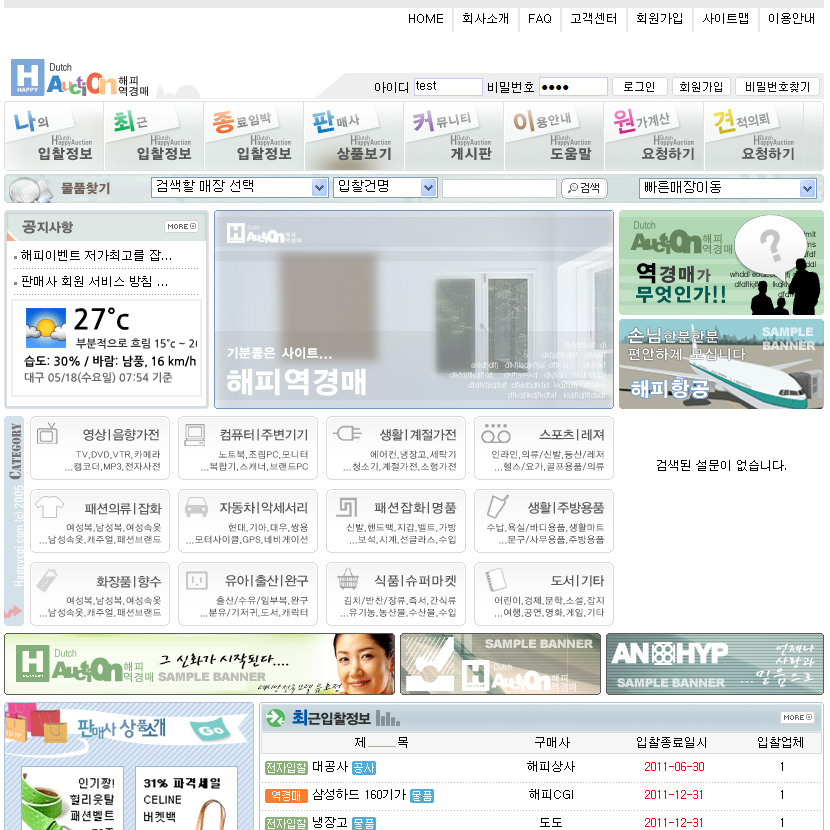830x830 pixels.
Task: Click the T-shirt icon for 패션의류|잡화
Action: coord(48,507)
